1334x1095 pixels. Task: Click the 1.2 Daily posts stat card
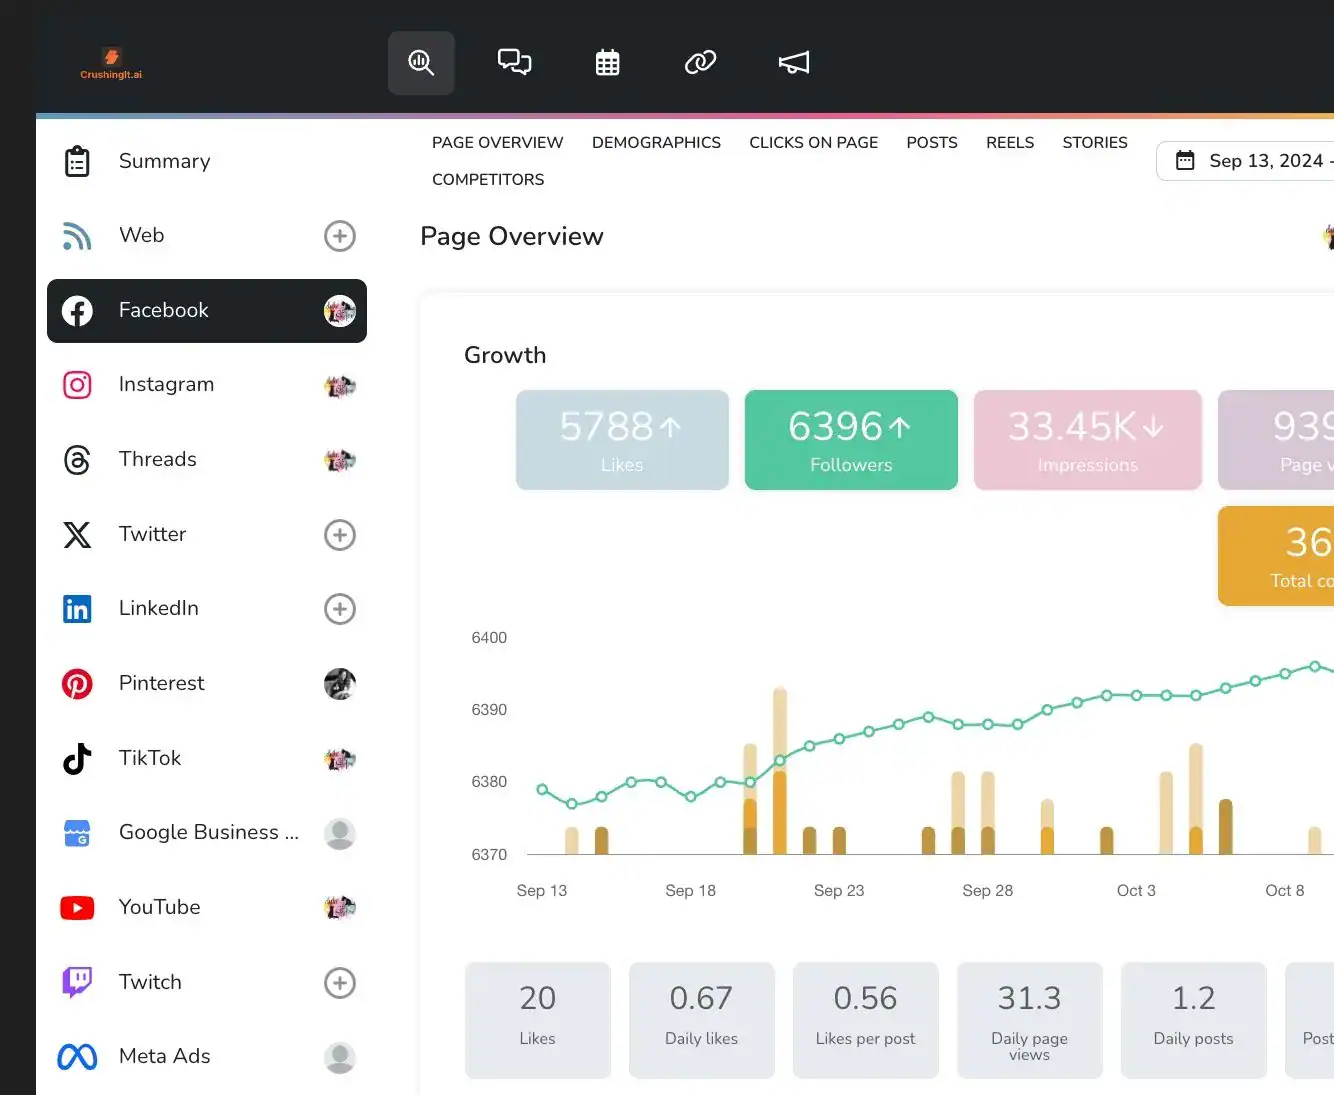[x=1194, y=1020]
